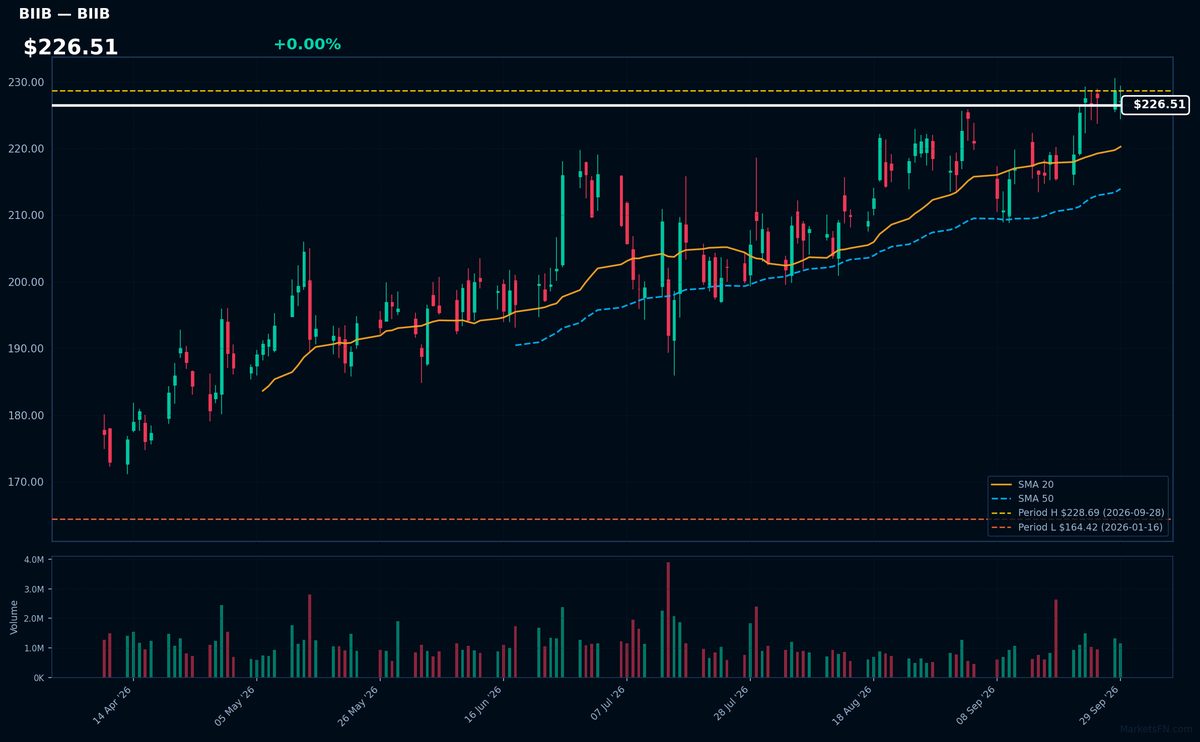The image size is (1200, 742).
Task: Click the 16 Jun '26 date label
Action: (x=484, y=706)
